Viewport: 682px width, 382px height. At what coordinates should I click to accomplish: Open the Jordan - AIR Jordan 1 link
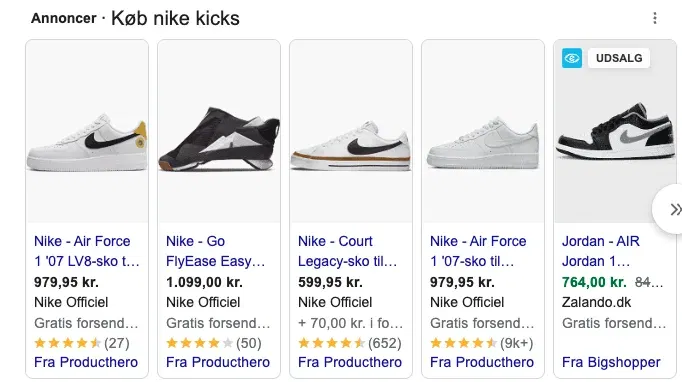click(x=600, y=251)
